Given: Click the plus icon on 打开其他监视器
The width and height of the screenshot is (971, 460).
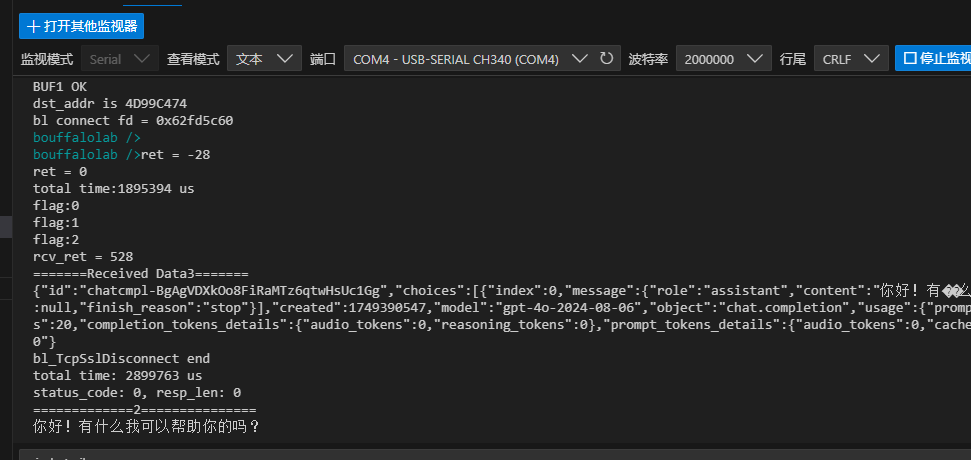Looking at the screenshot, I should (x=33, y=26).
